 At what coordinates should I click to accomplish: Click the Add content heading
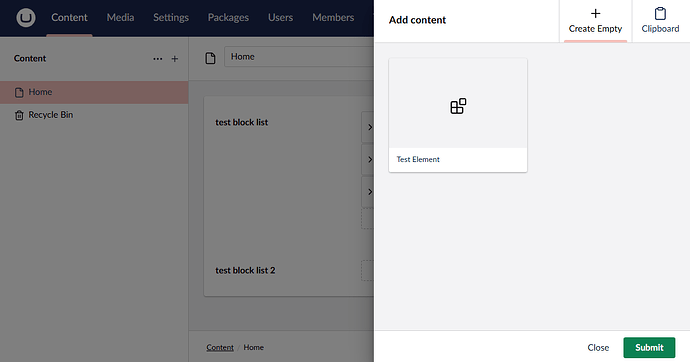(417, 20)
